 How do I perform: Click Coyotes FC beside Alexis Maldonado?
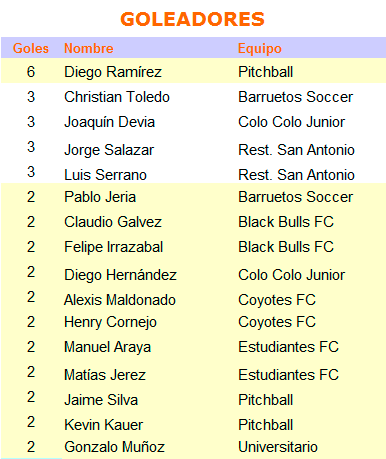point(277,300)
